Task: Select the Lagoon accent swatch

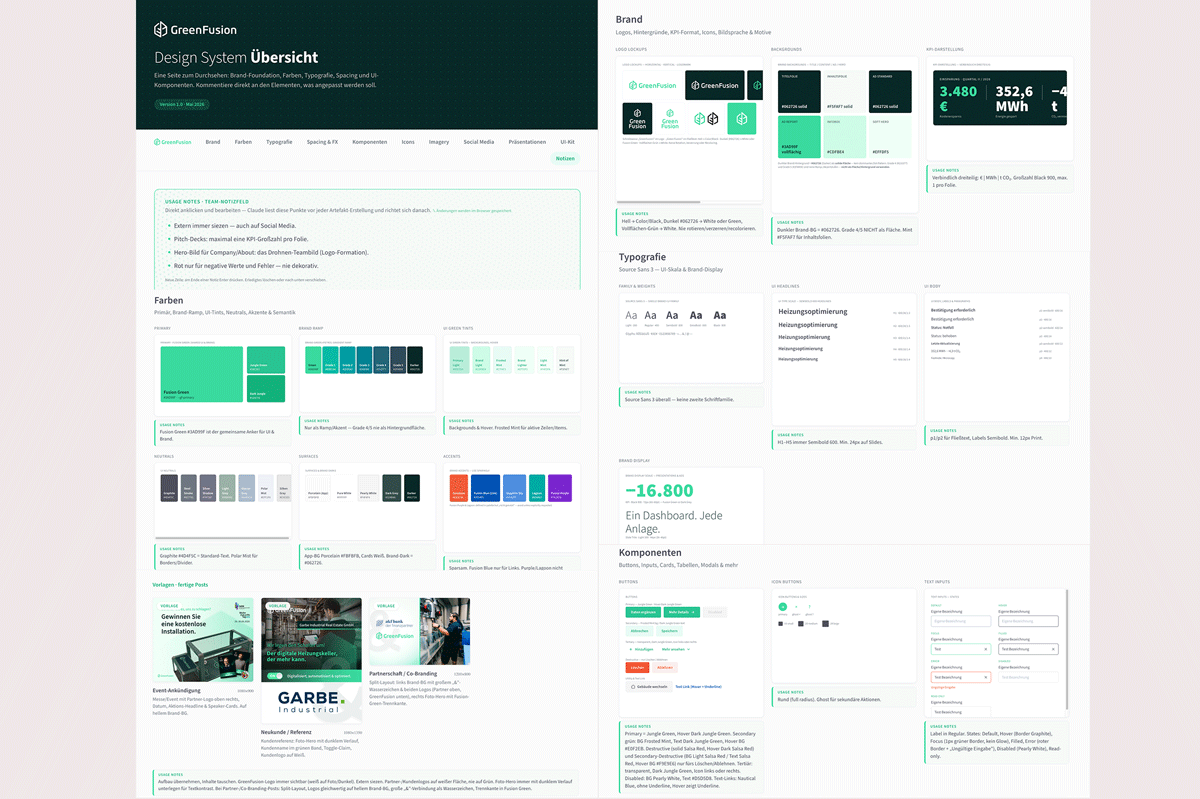Action: coord(537,488)
